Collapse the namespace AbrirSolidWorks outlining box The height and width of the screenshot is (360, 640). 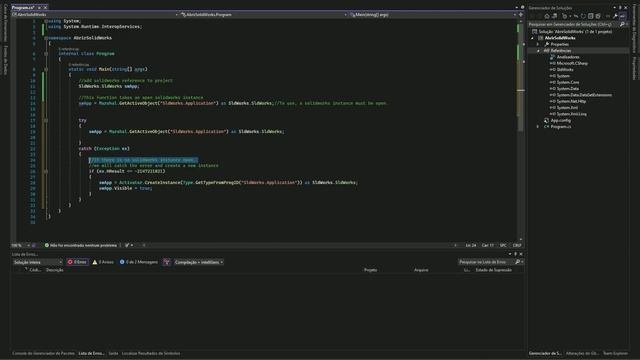(x=46, y=38)
